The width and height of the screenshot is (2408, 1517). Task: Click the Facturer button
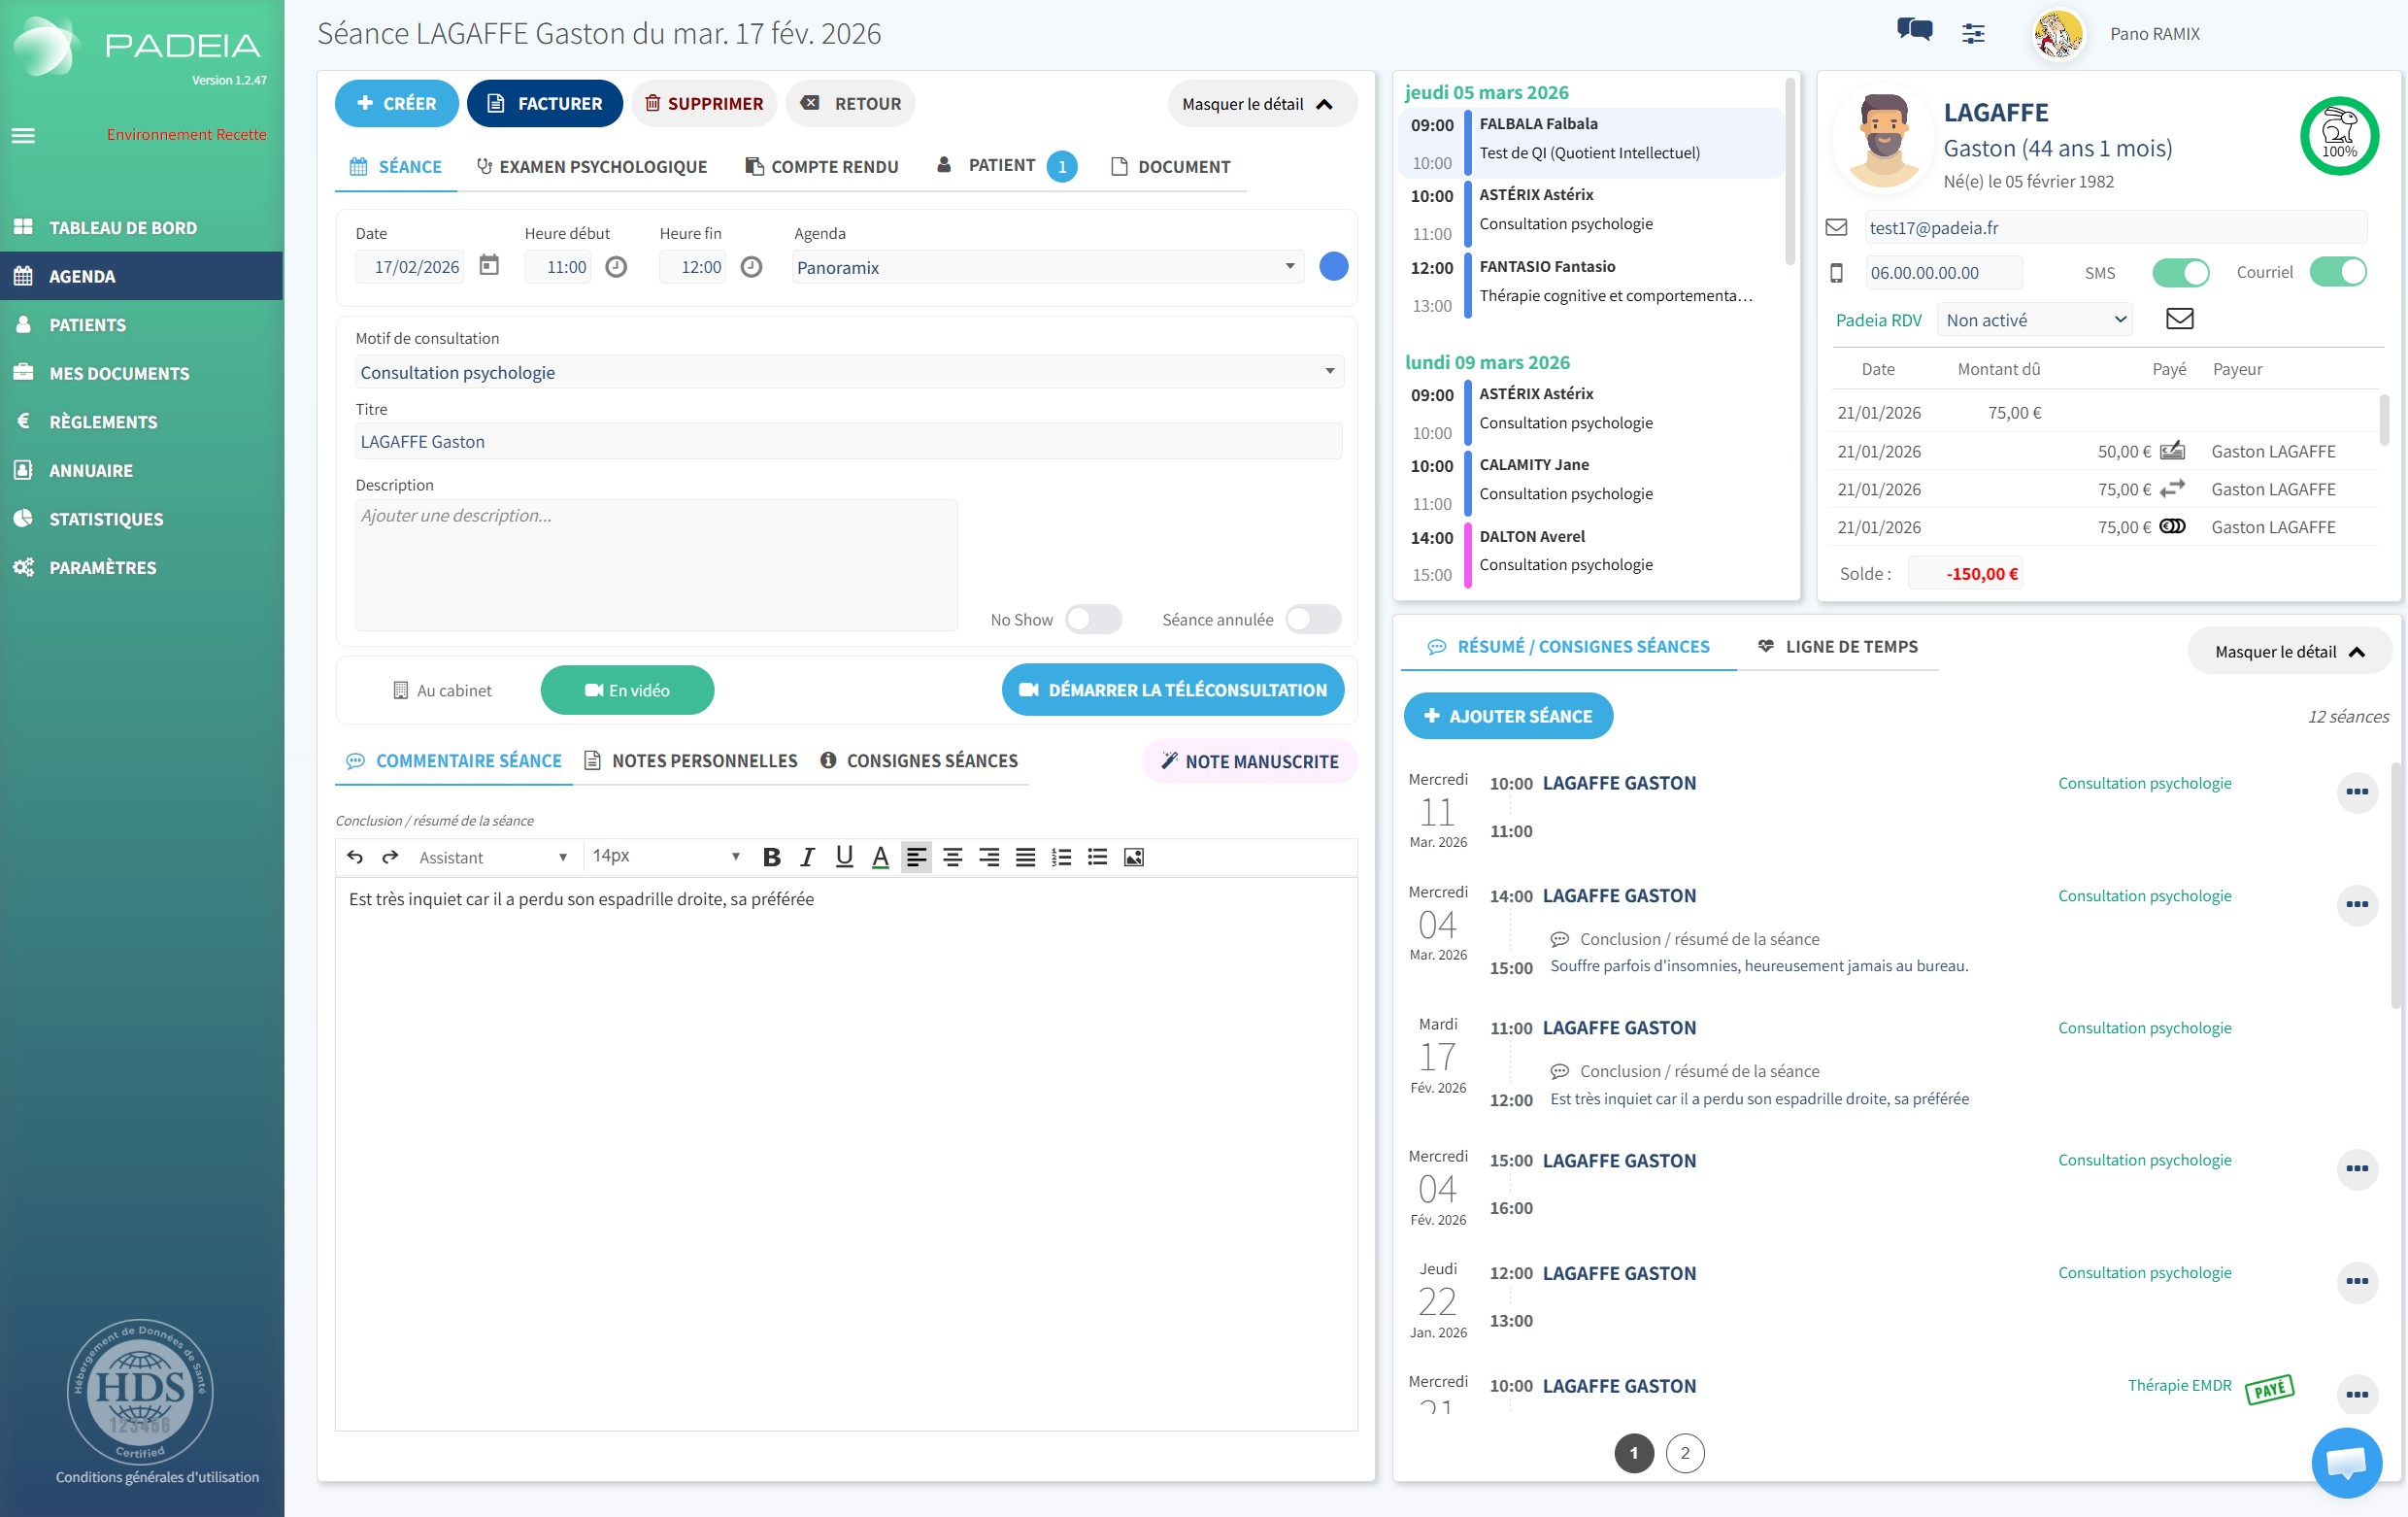[x=544, y=103]
